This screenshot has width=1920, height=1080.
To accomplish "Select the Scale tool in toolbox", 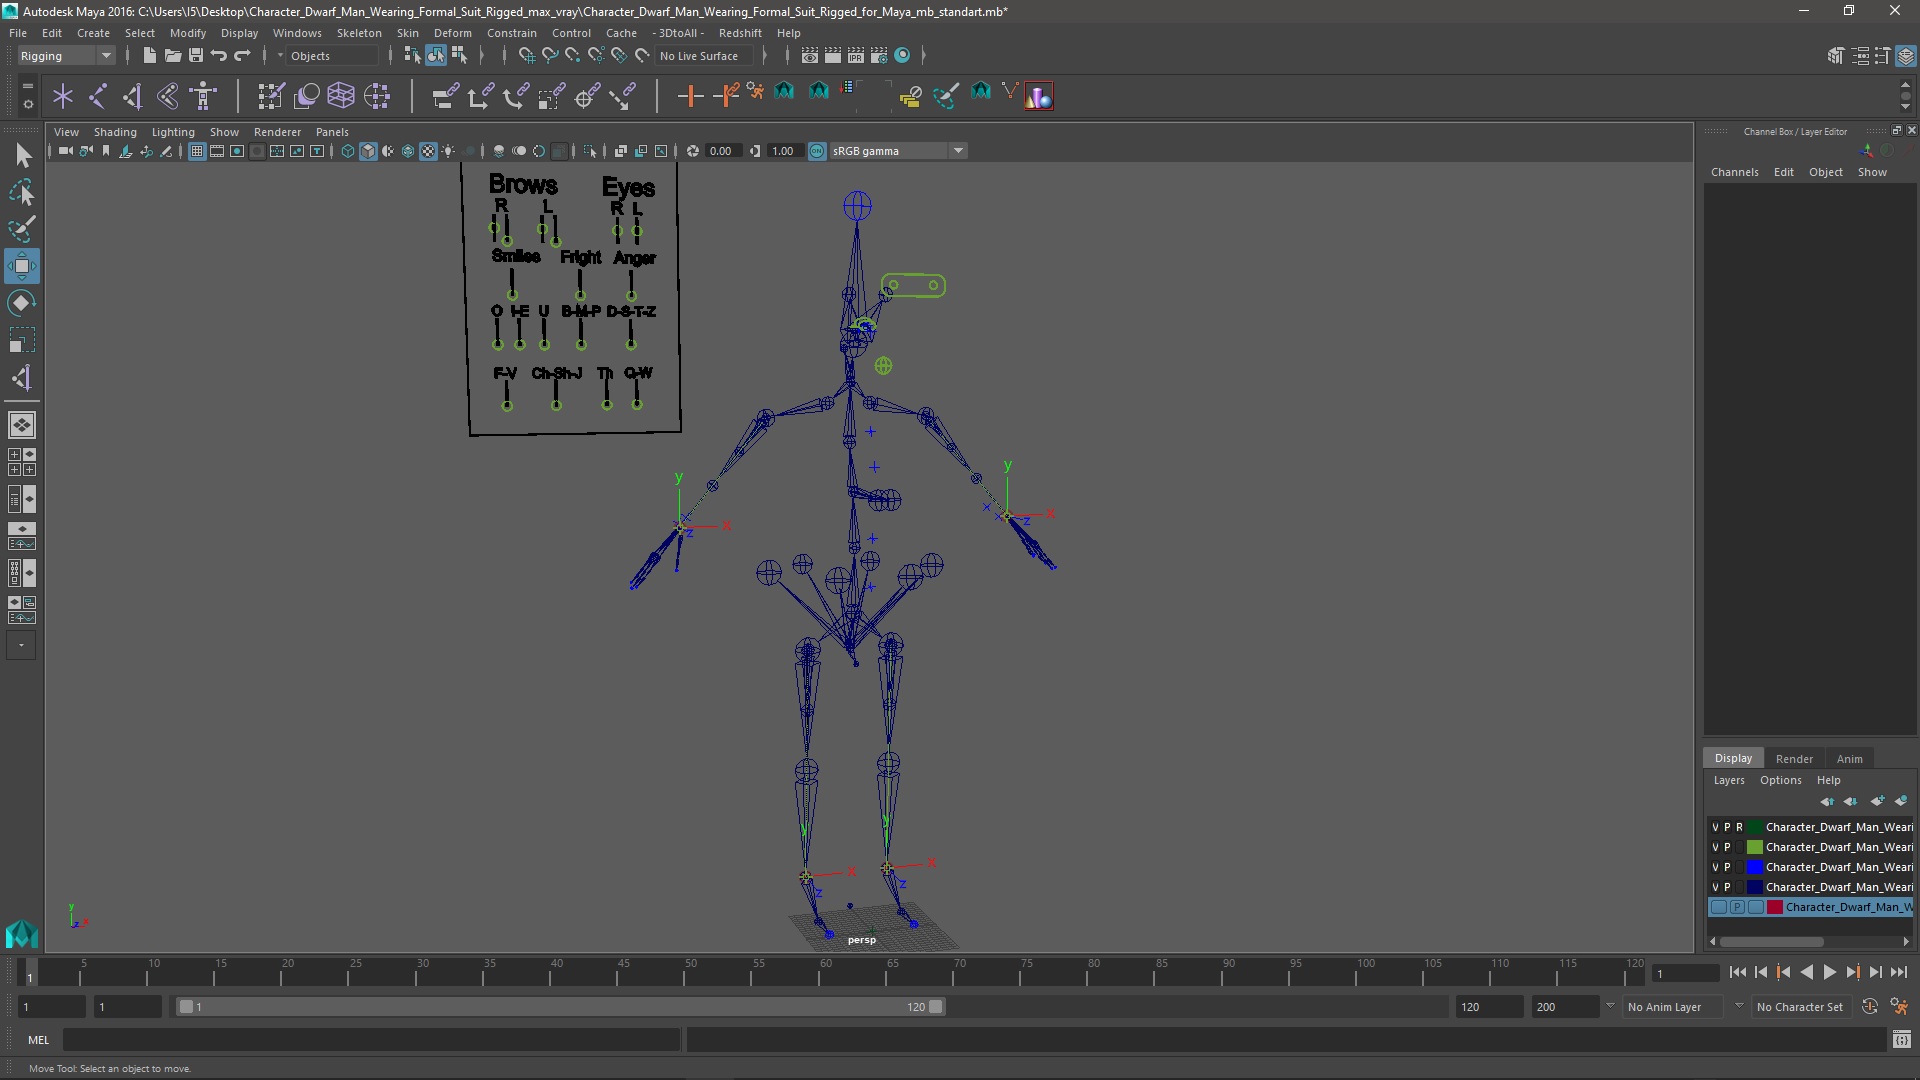I will tap(22, 340).
